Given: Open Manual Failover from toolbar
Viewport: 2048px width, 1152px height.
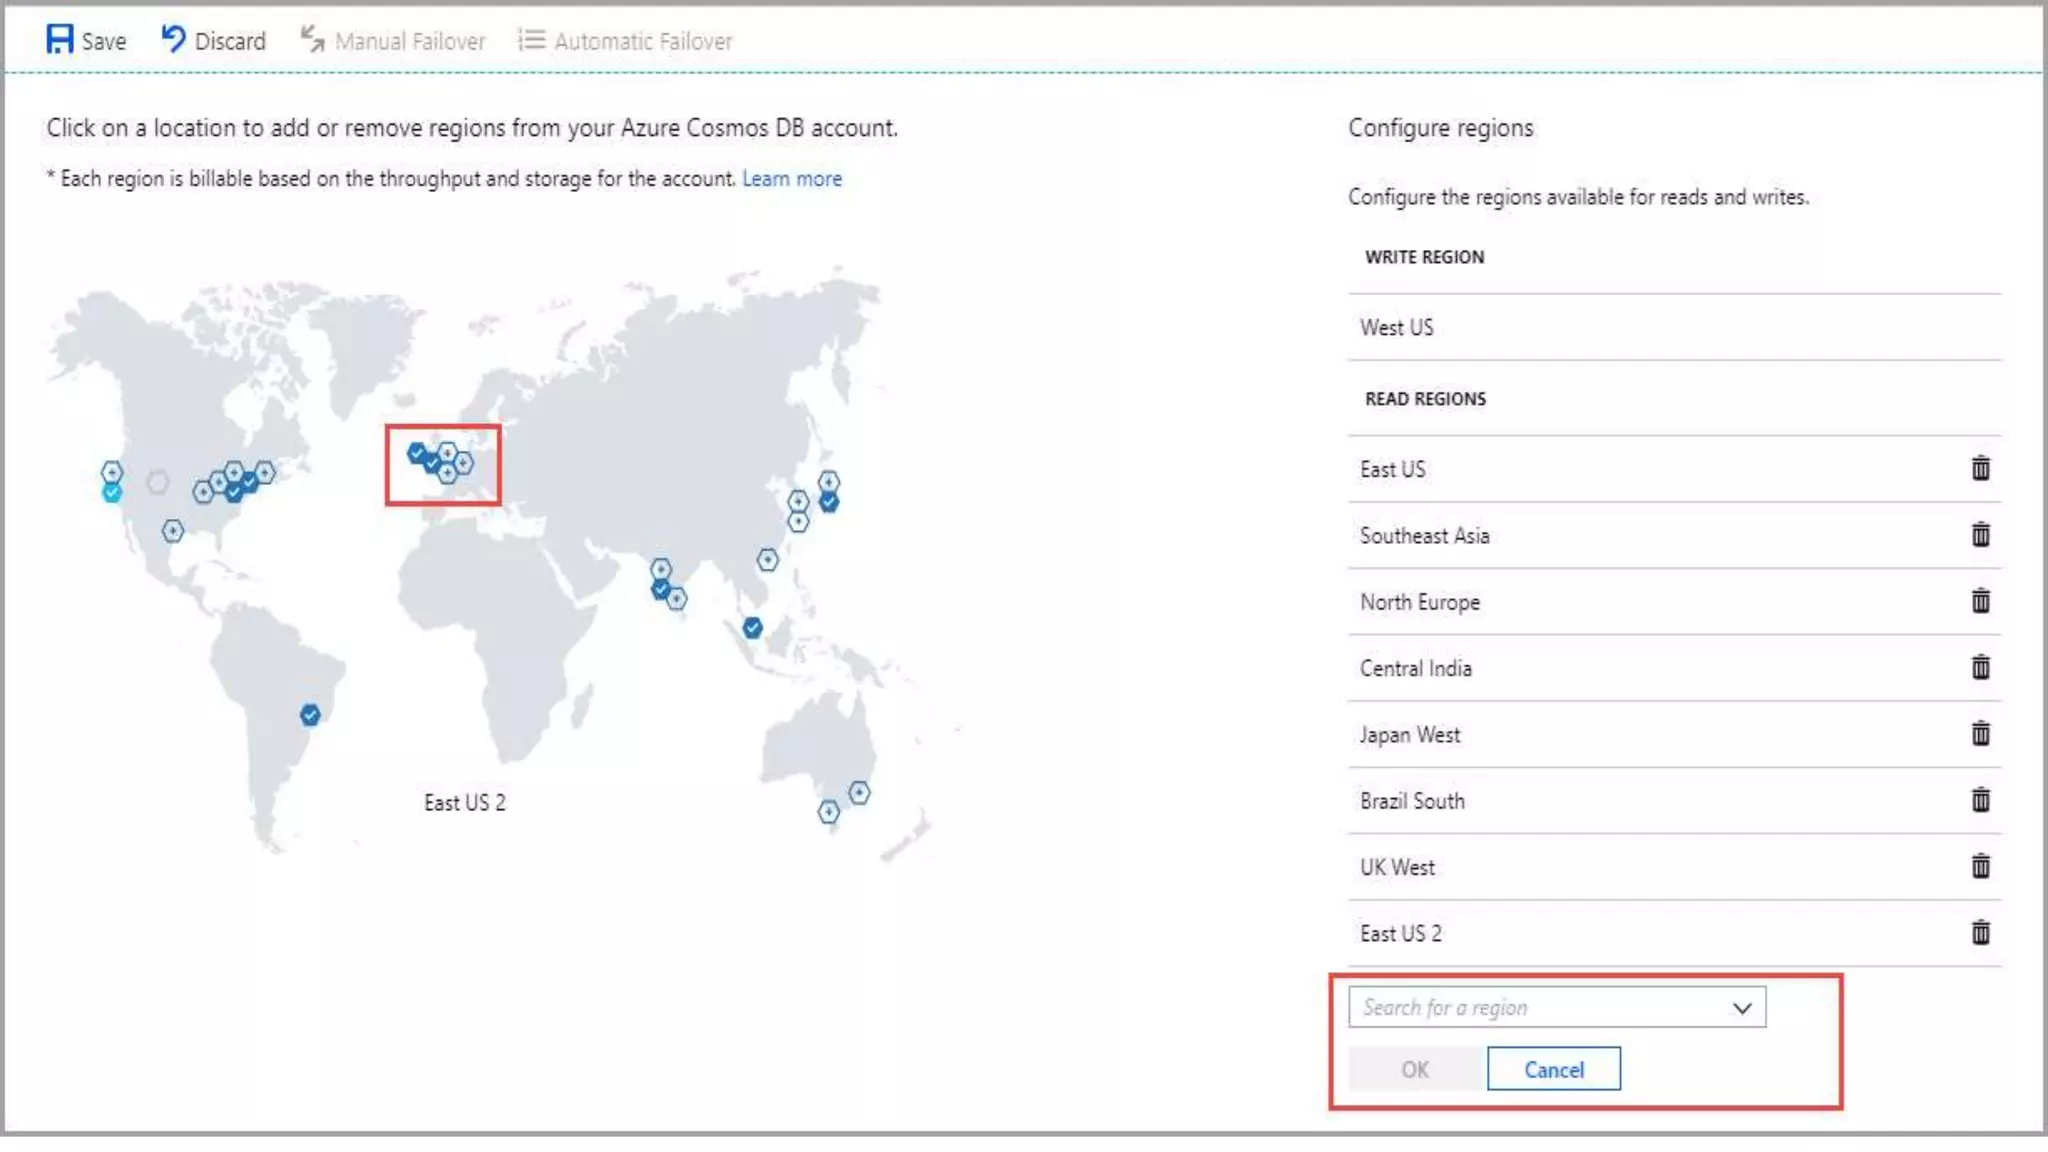Looking at the screenshot, I should (x=393, y=41).
